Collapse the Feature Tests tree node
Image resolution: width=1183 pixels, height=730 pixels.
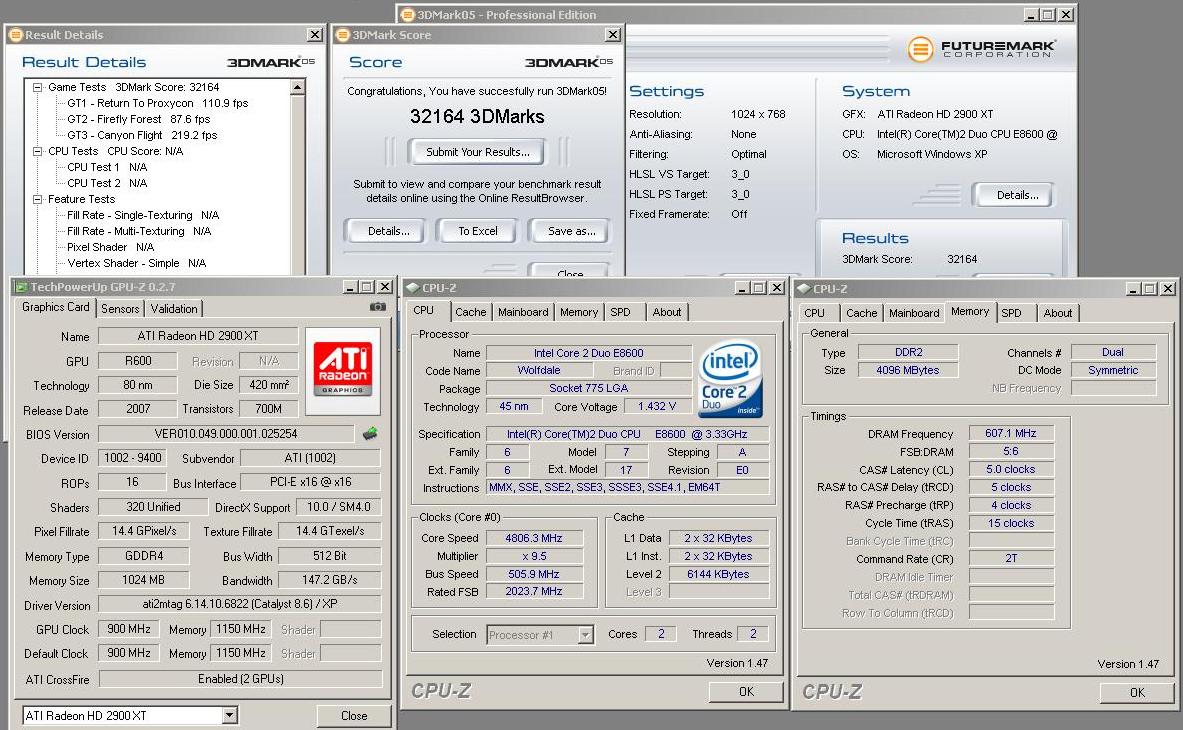pos(37,200)
